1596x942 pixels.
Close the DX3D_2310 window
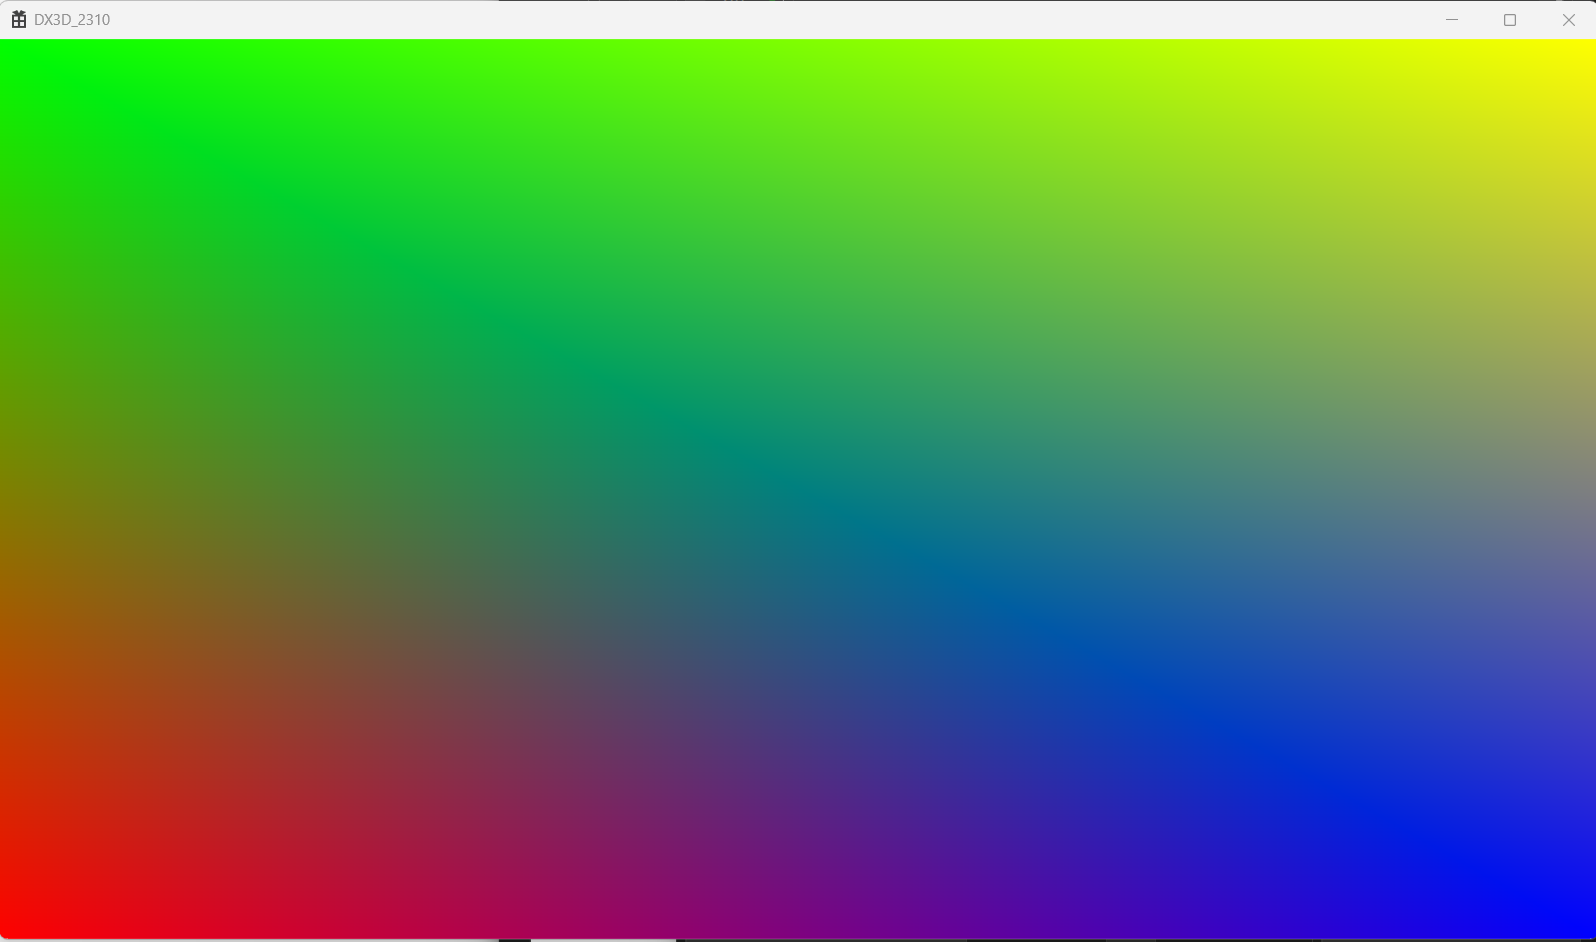pos(1568,20)
